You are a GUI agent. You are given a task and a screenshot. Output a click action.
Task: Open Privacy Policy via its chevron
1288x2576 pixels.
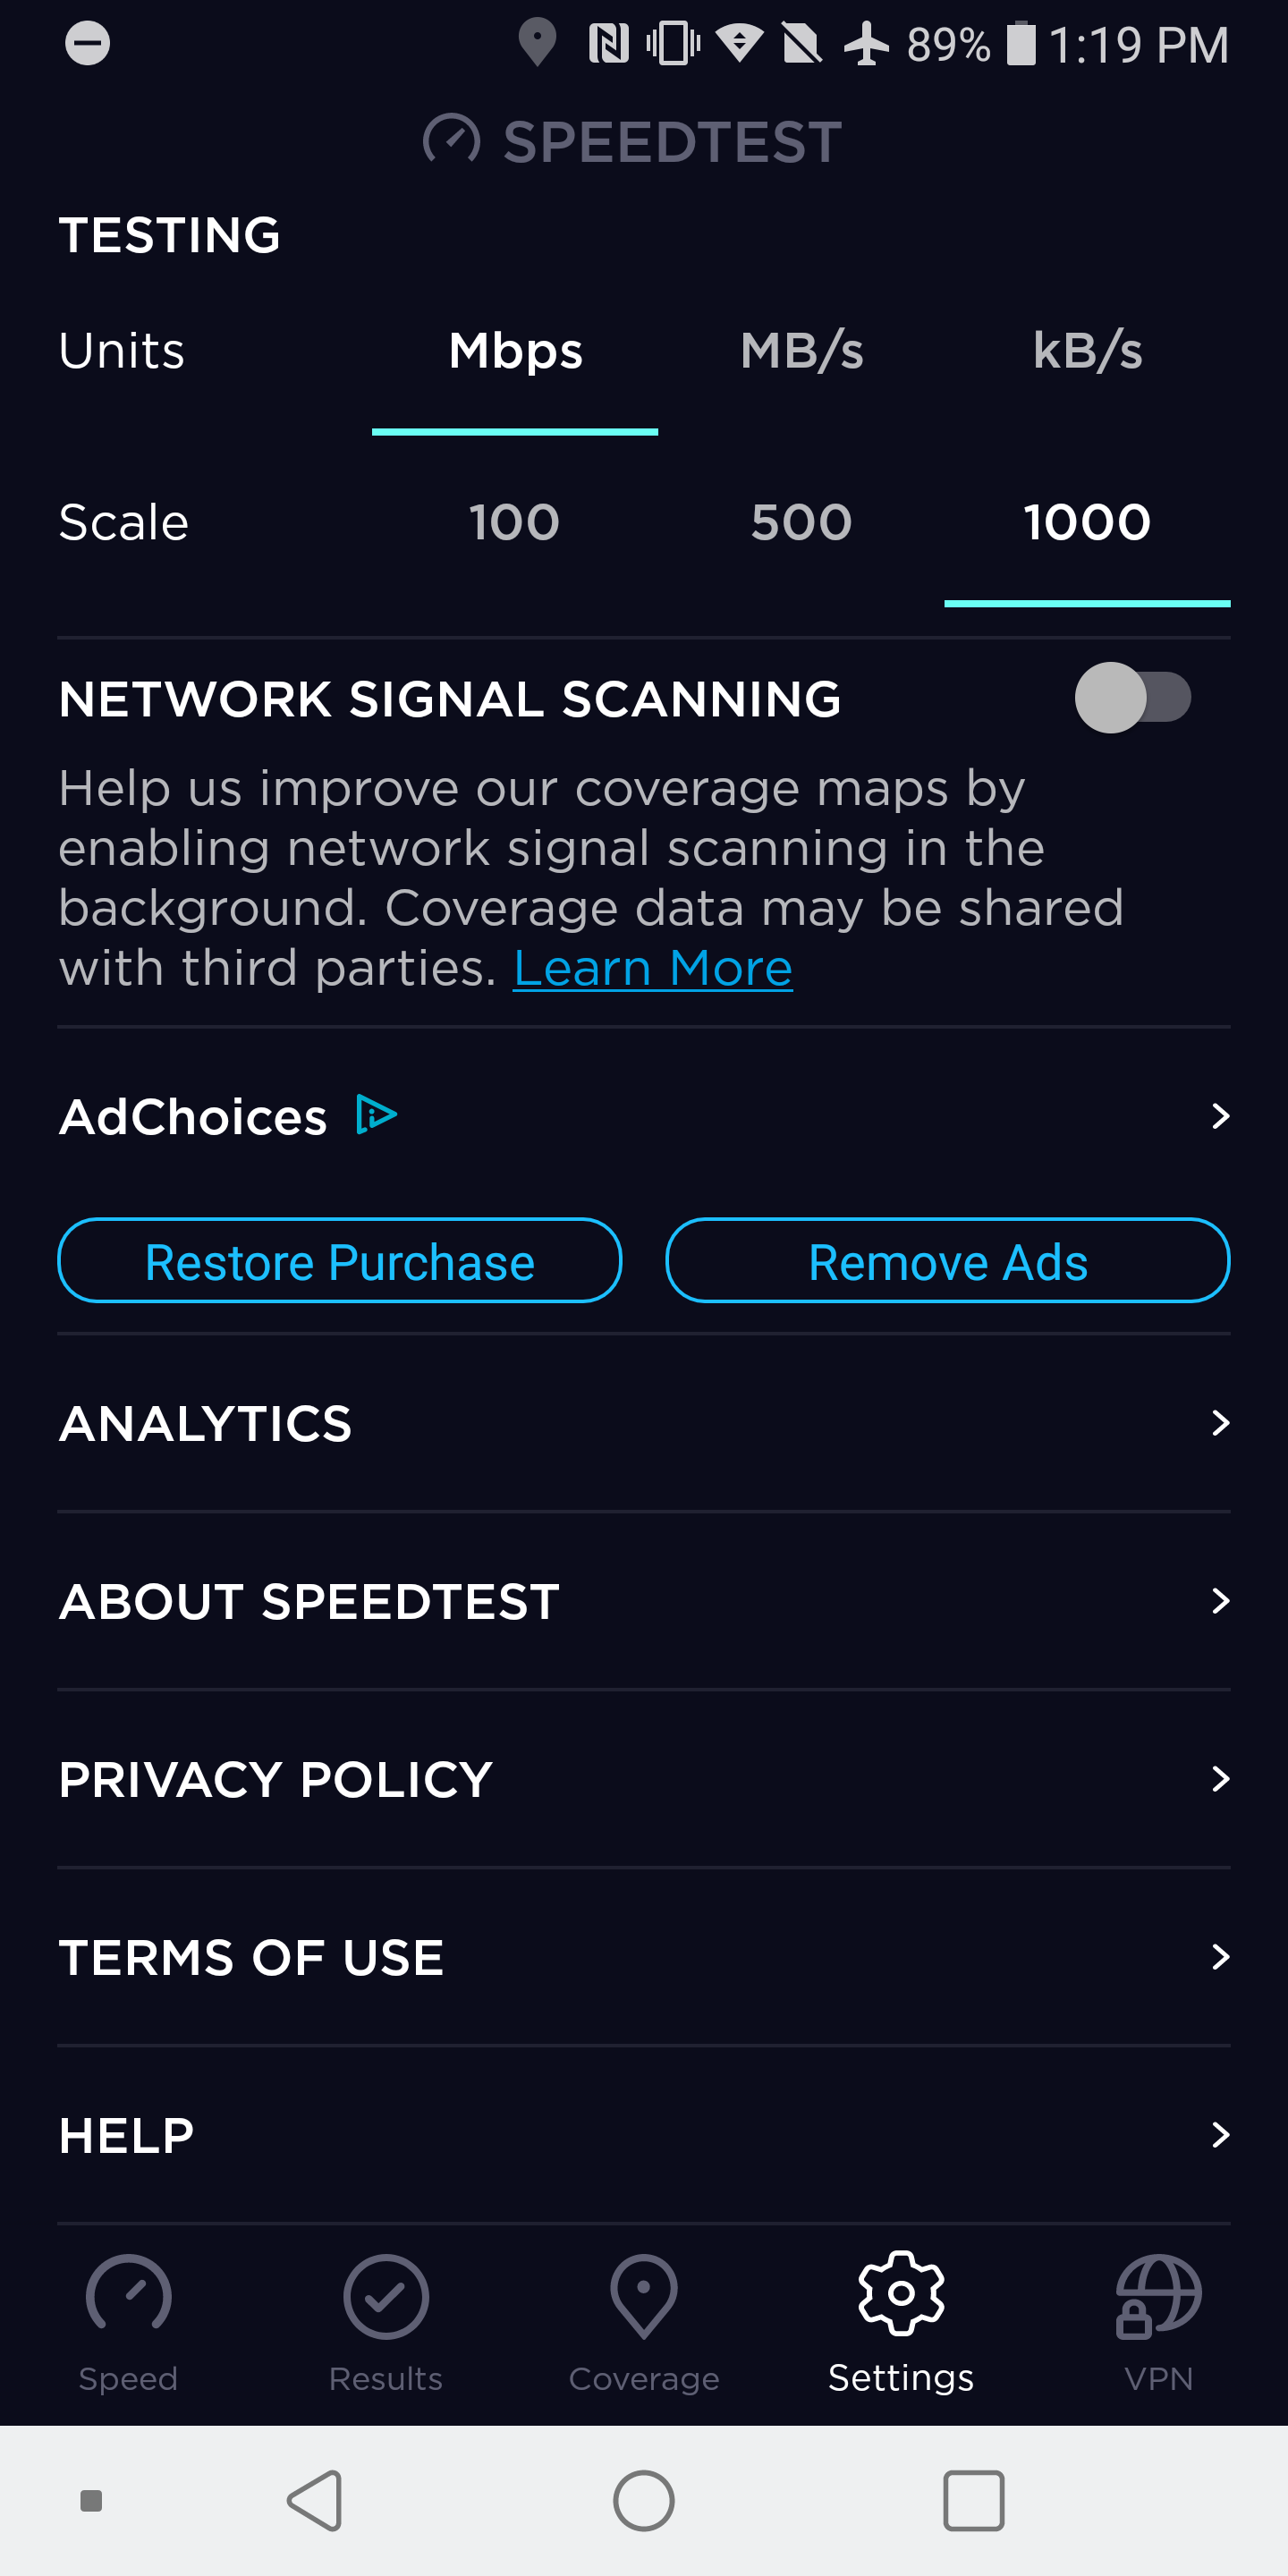(x=1219, y=1779)
